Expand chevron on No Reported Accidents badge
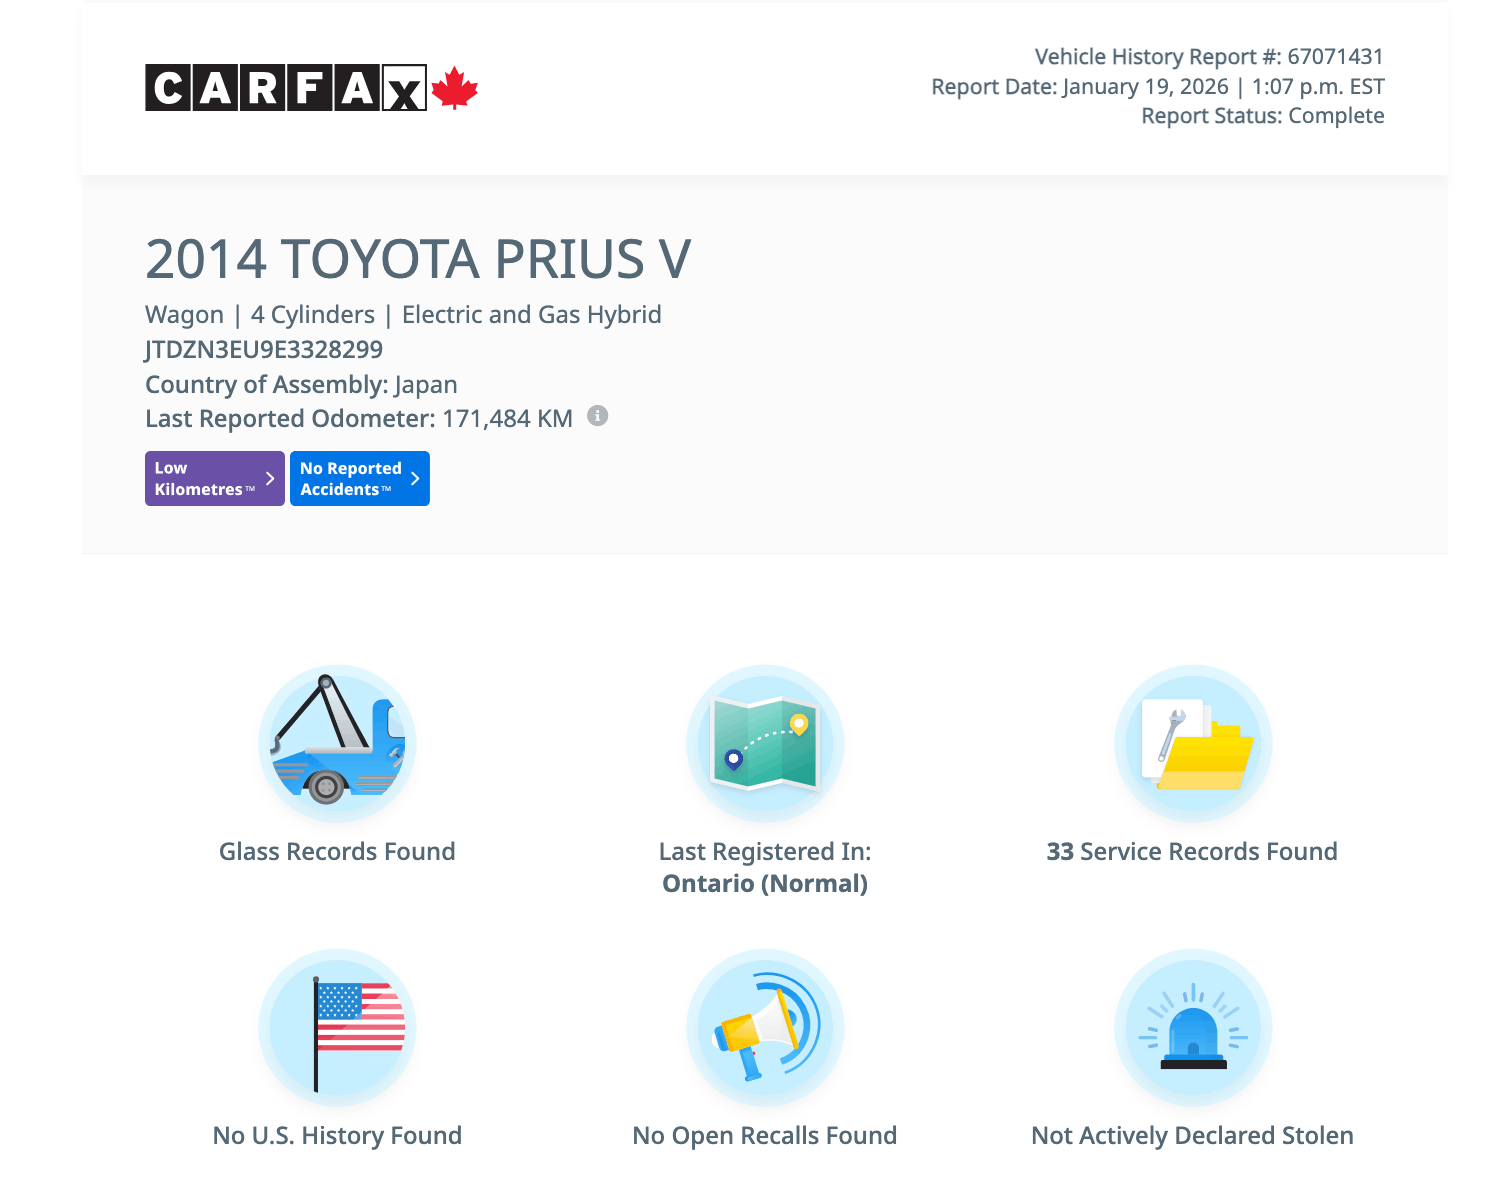This screenshot has width=1496, height=1196. (x=415, y=479)
